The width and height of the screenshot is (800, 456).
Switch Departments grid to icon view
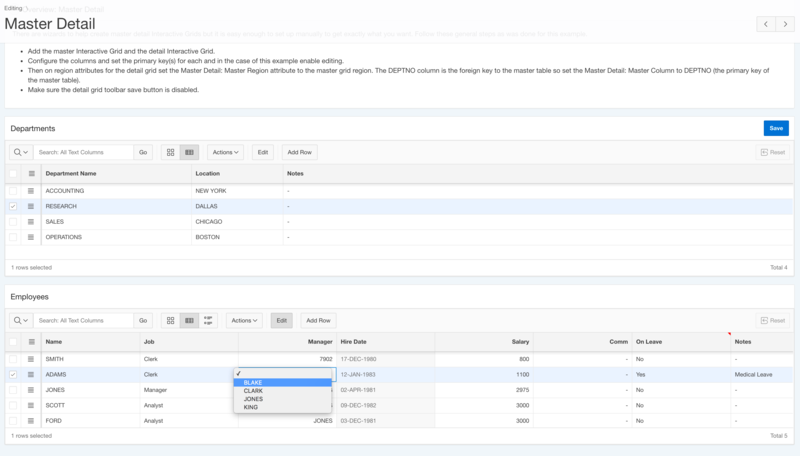coord(171,152)
